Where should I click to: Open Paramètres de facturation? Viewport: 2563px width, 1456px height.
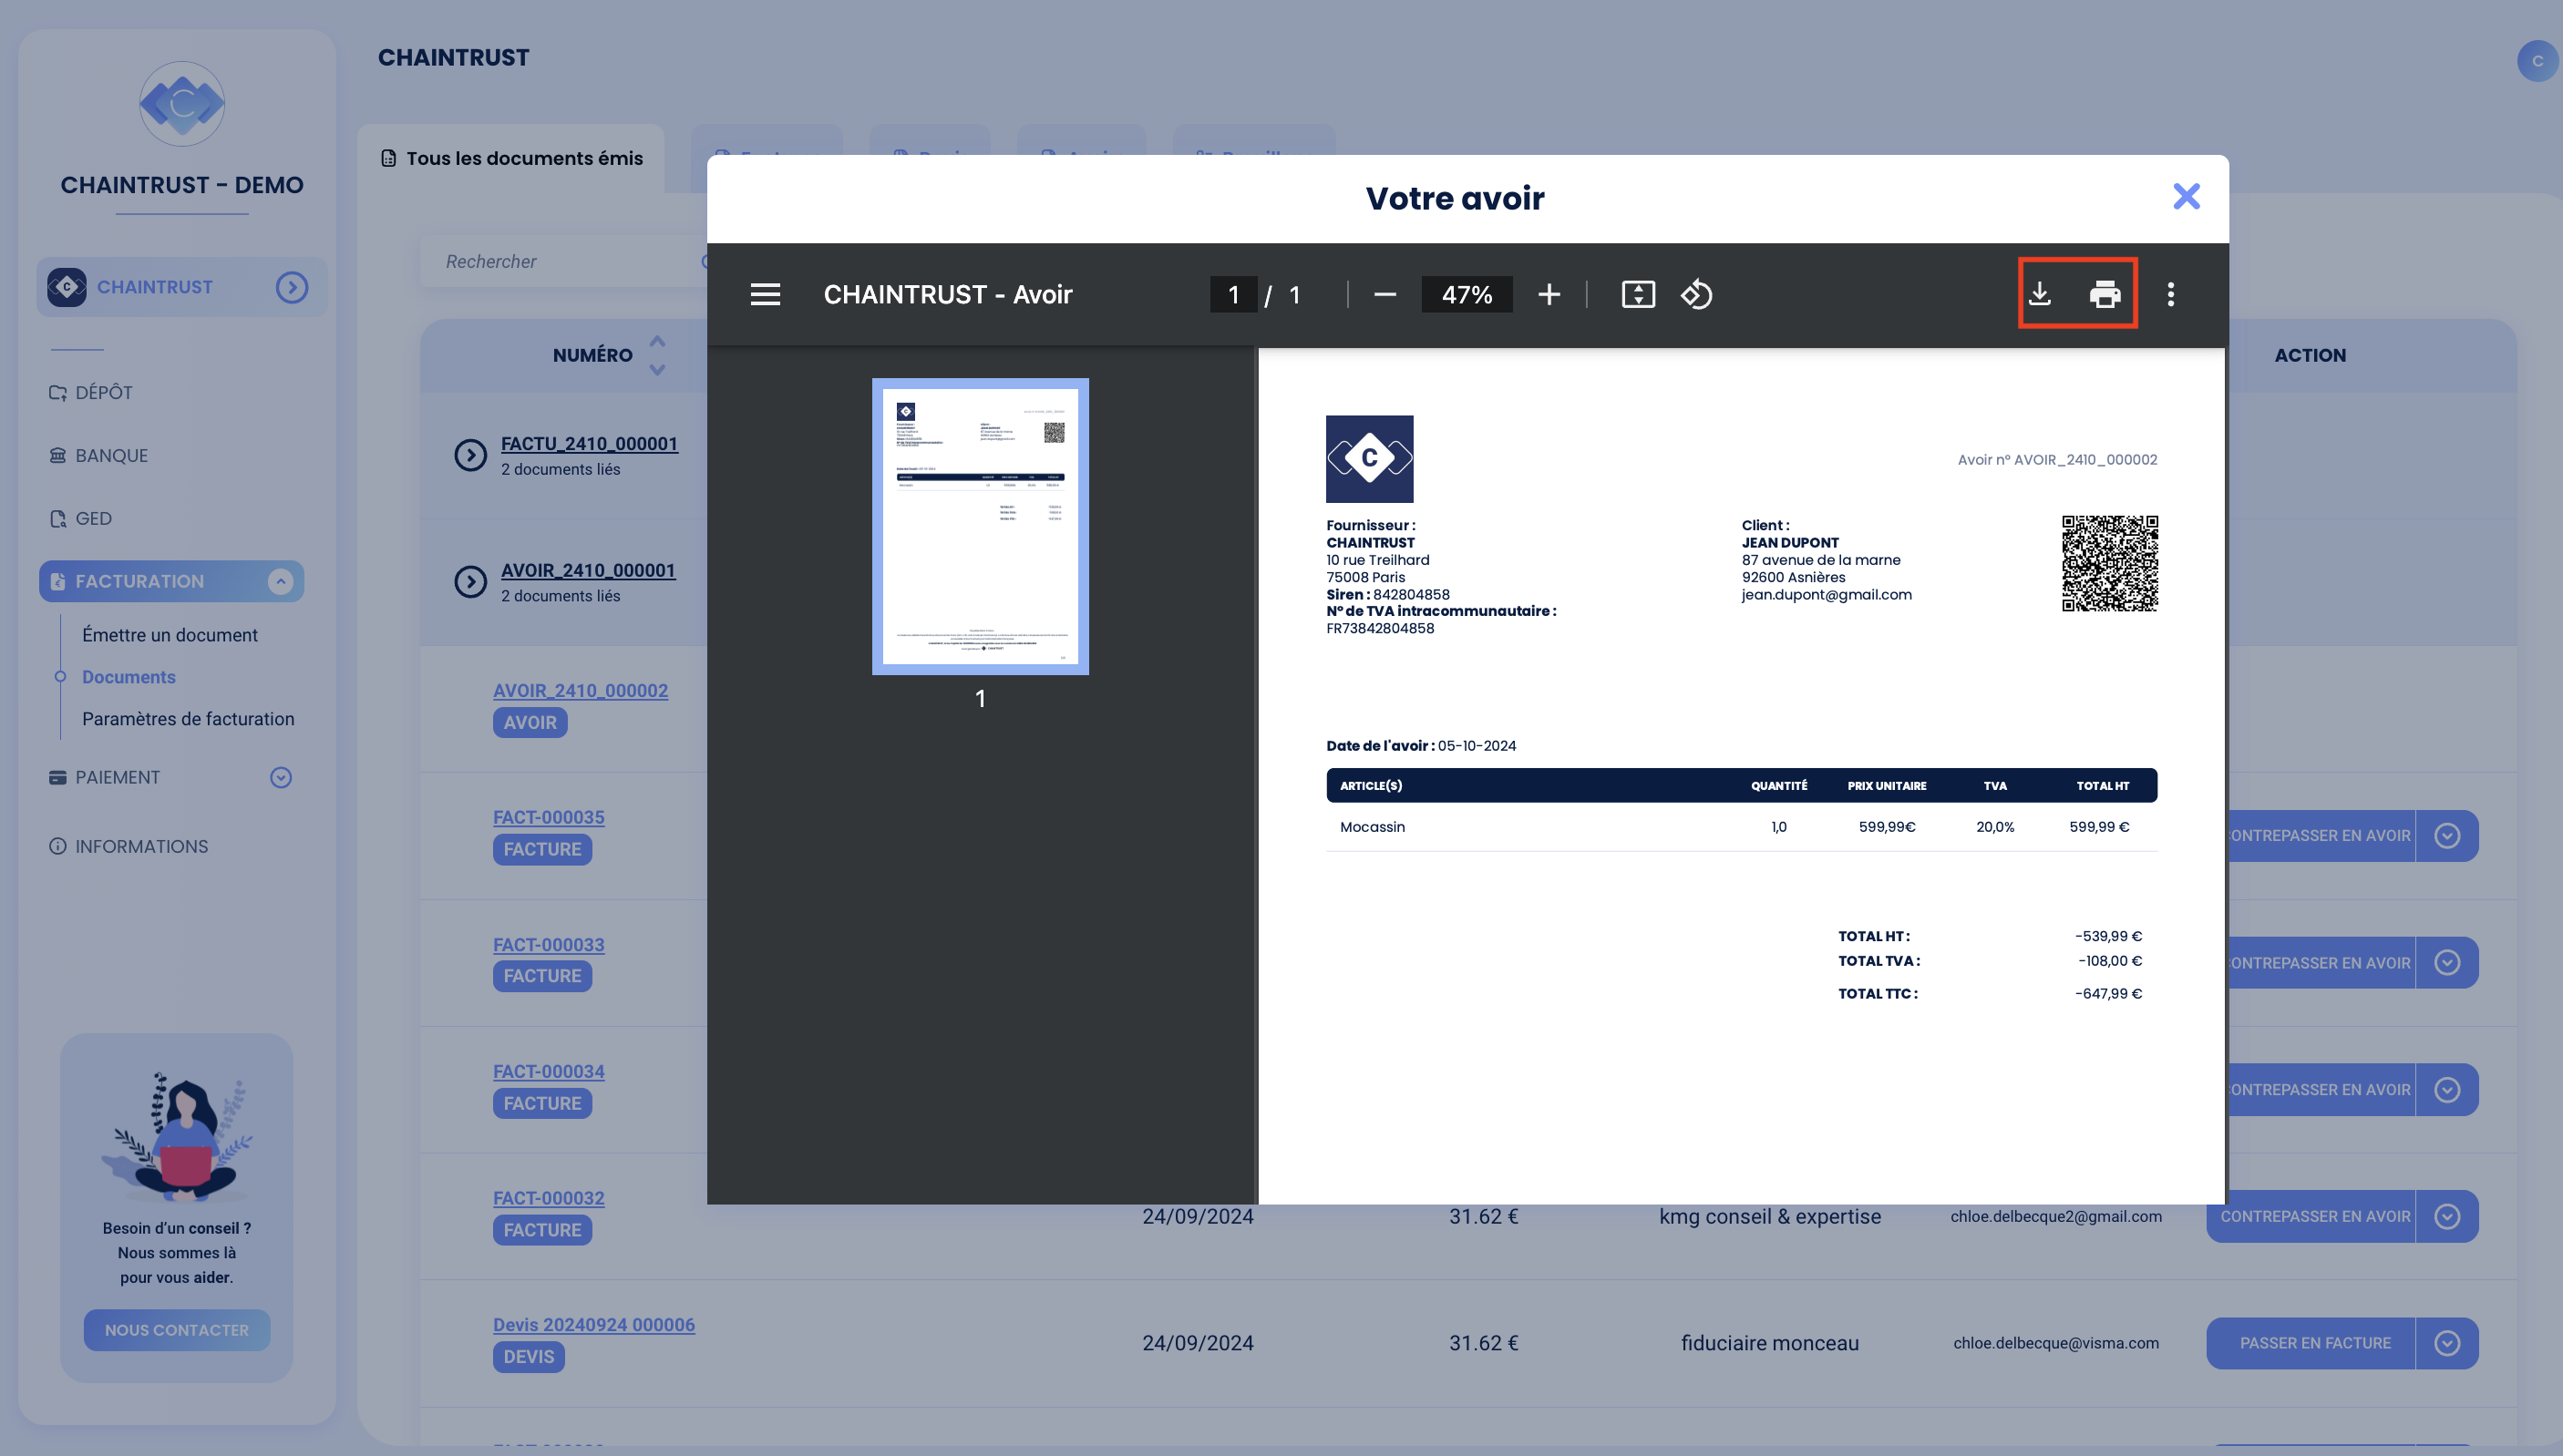tap(188, 719)
